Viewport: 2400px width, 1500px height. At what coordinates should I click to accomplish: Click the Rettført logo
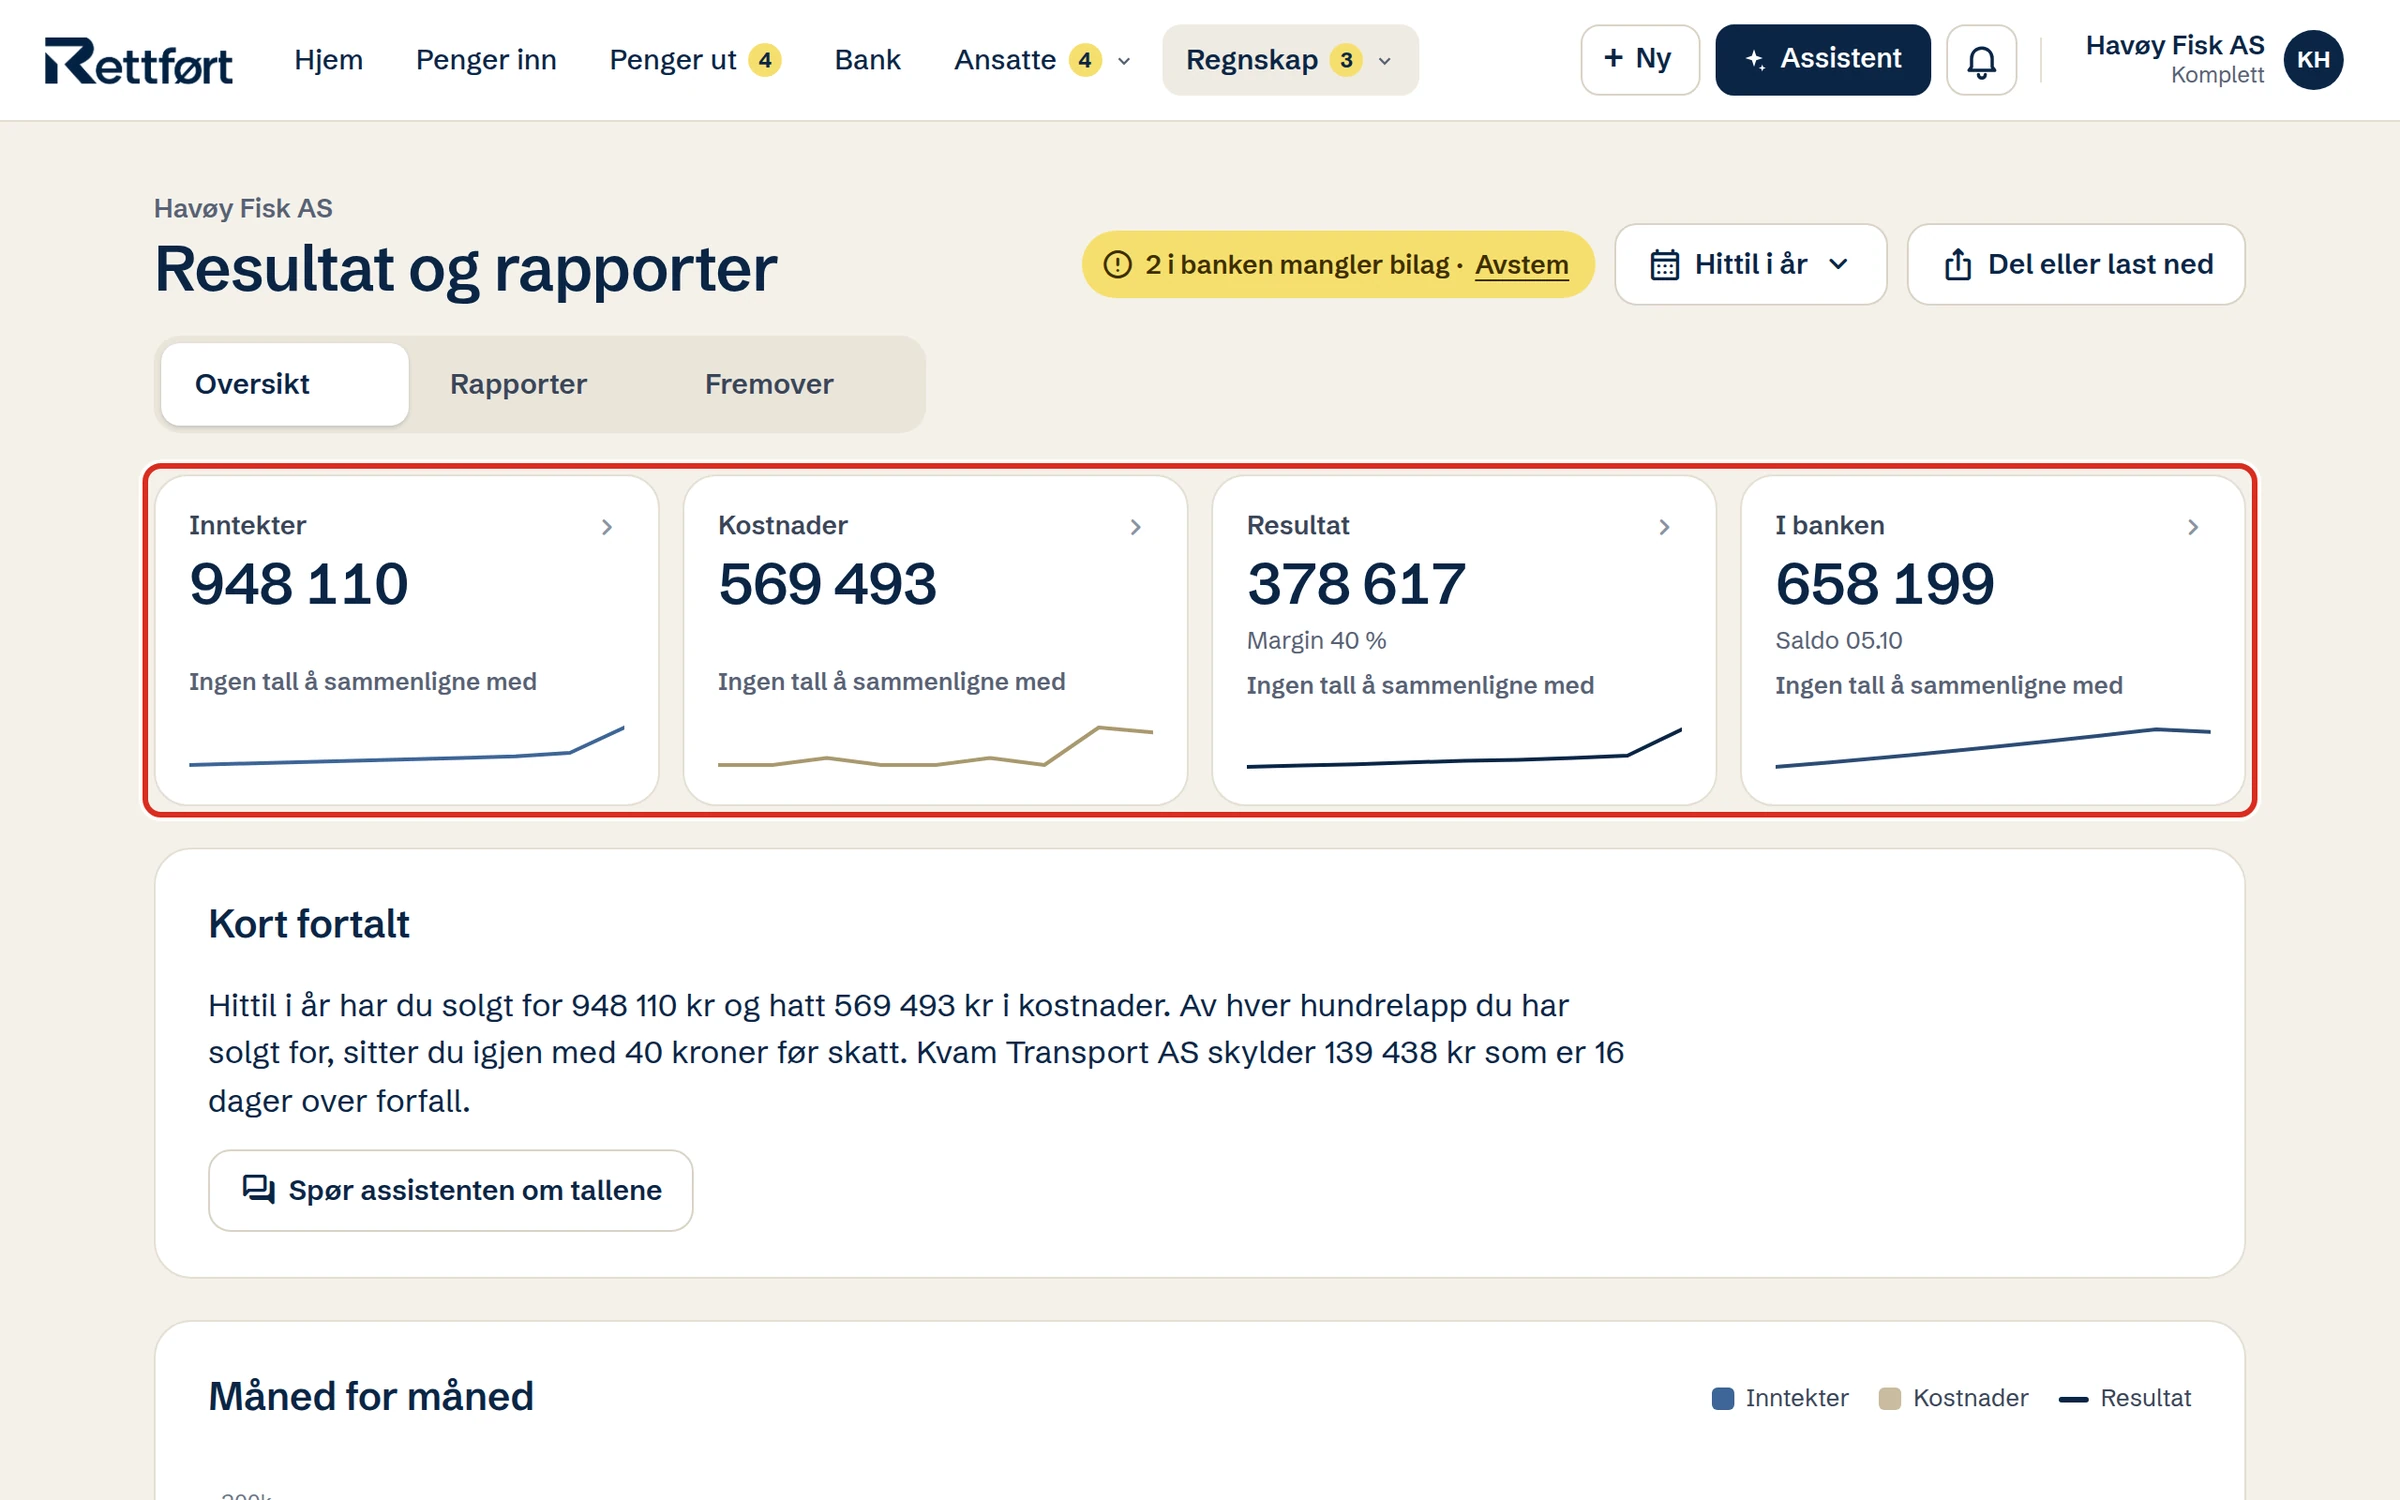(x=138, y=60)
